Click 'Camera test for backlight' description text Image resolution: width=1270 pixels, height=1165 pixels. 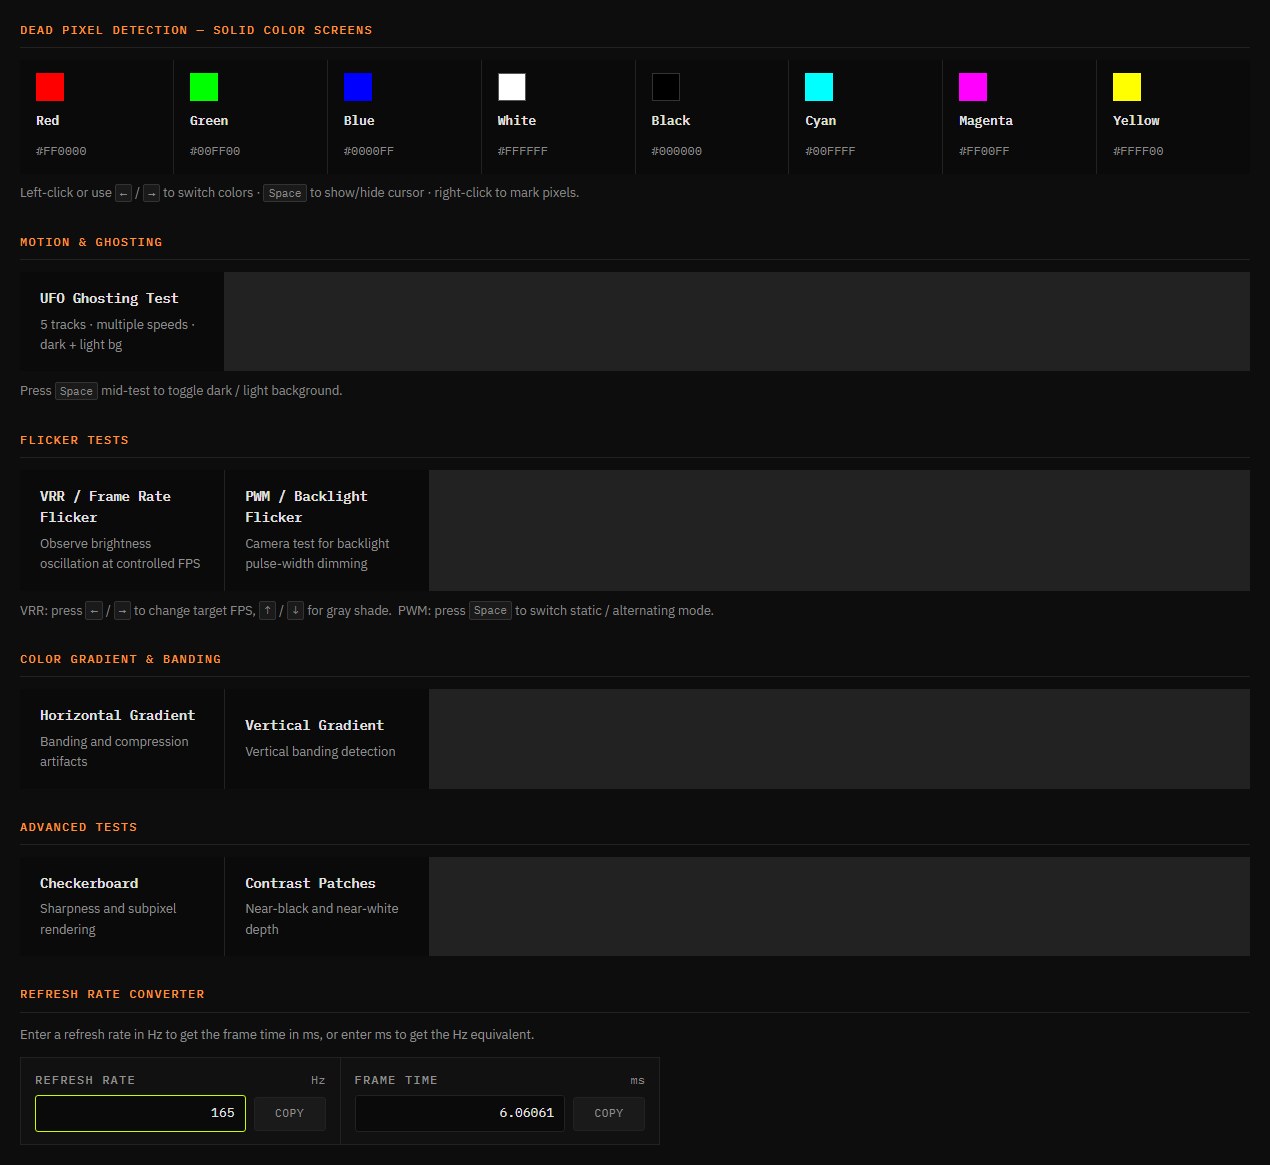point(317,554)
